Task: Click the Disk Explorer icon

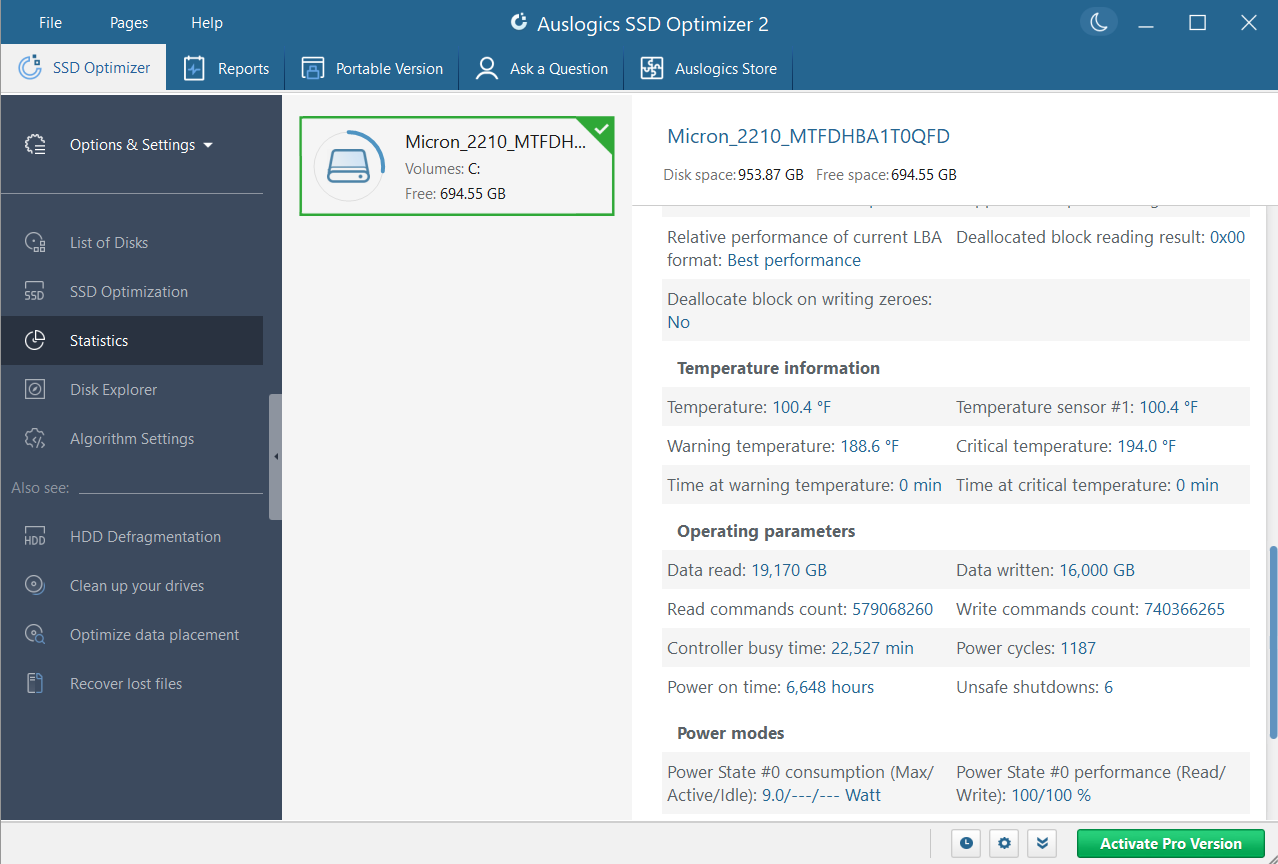Action: [x=35, y=389]
